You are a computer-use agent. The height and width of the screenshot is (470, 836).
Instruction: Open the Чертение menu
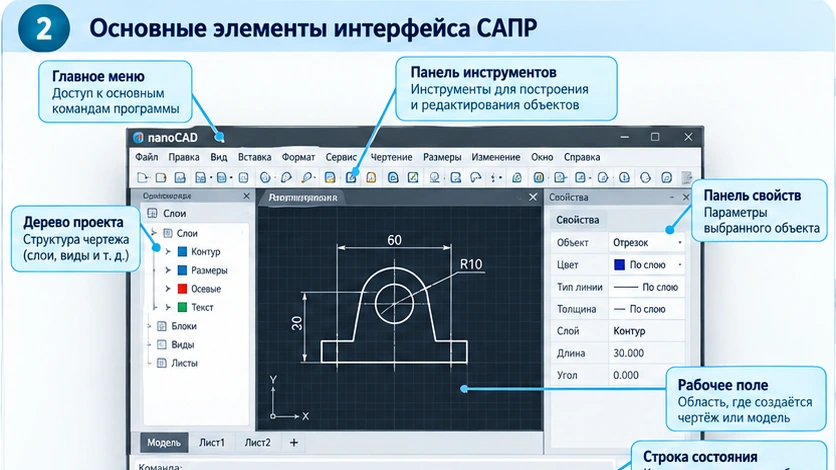click(x=391, y=157)
